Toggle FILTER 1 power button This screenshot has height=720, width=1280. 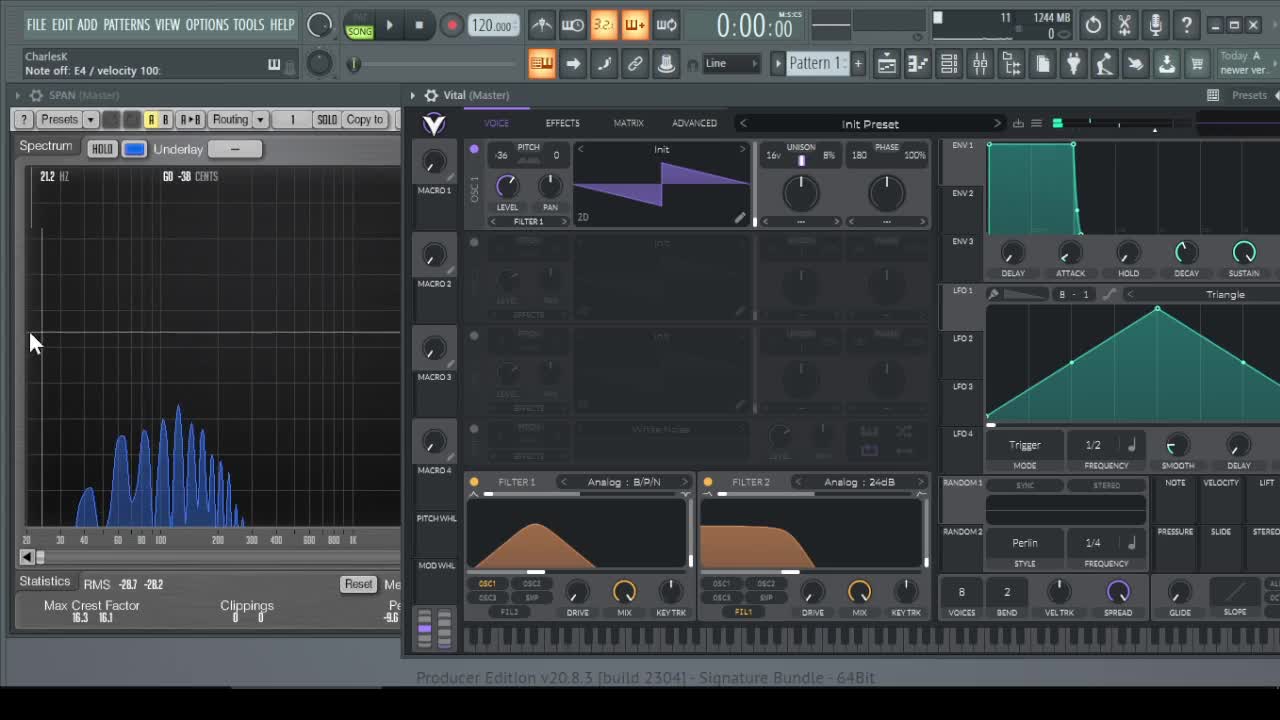point(474,482)
